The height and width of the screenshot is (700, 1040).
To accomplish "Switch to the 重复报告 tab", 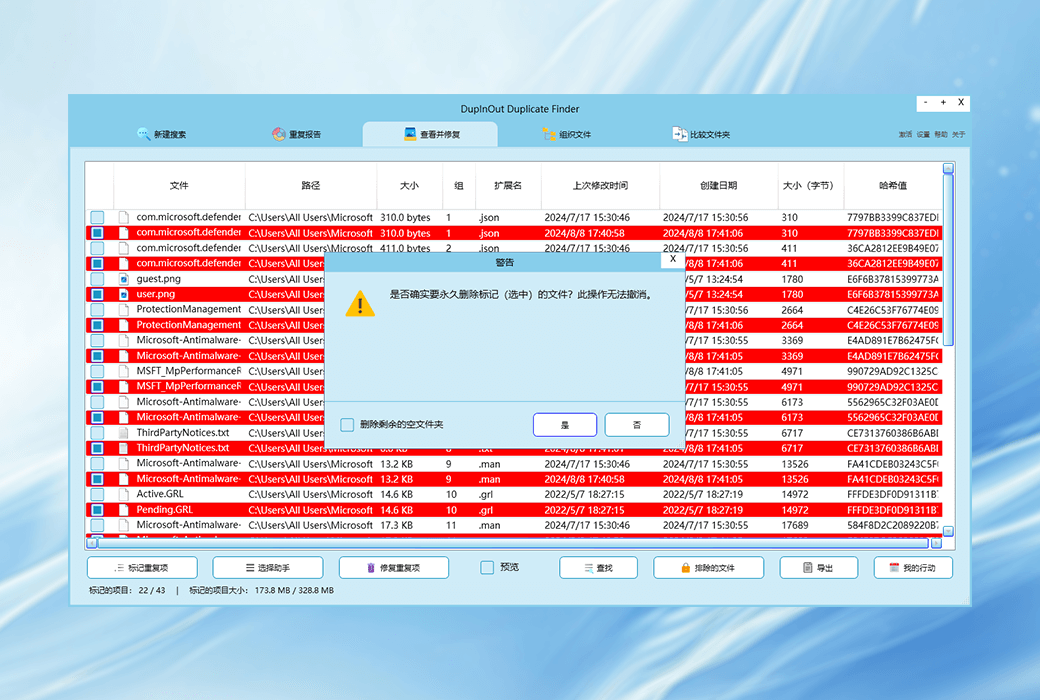I will (296, 134).
